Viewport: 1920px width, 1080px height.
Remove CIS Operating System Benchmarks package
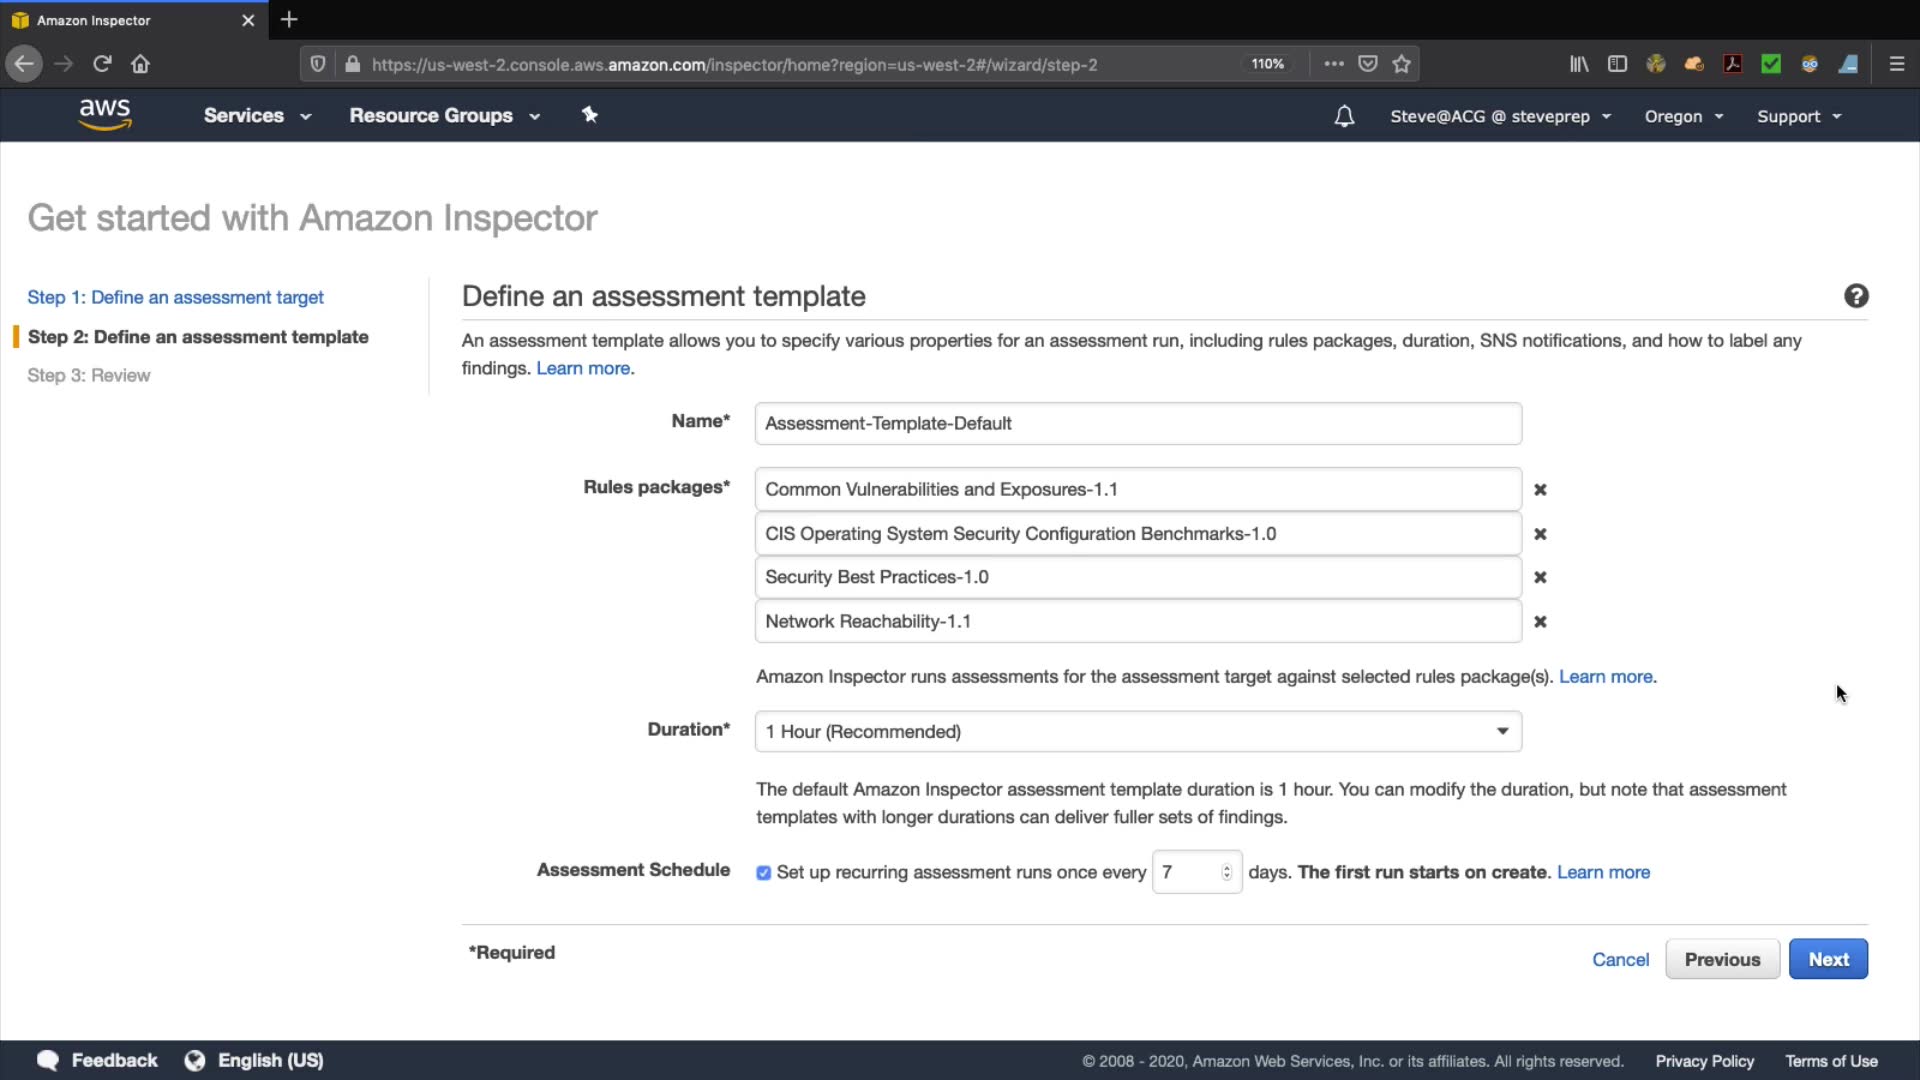point(1540,534)
